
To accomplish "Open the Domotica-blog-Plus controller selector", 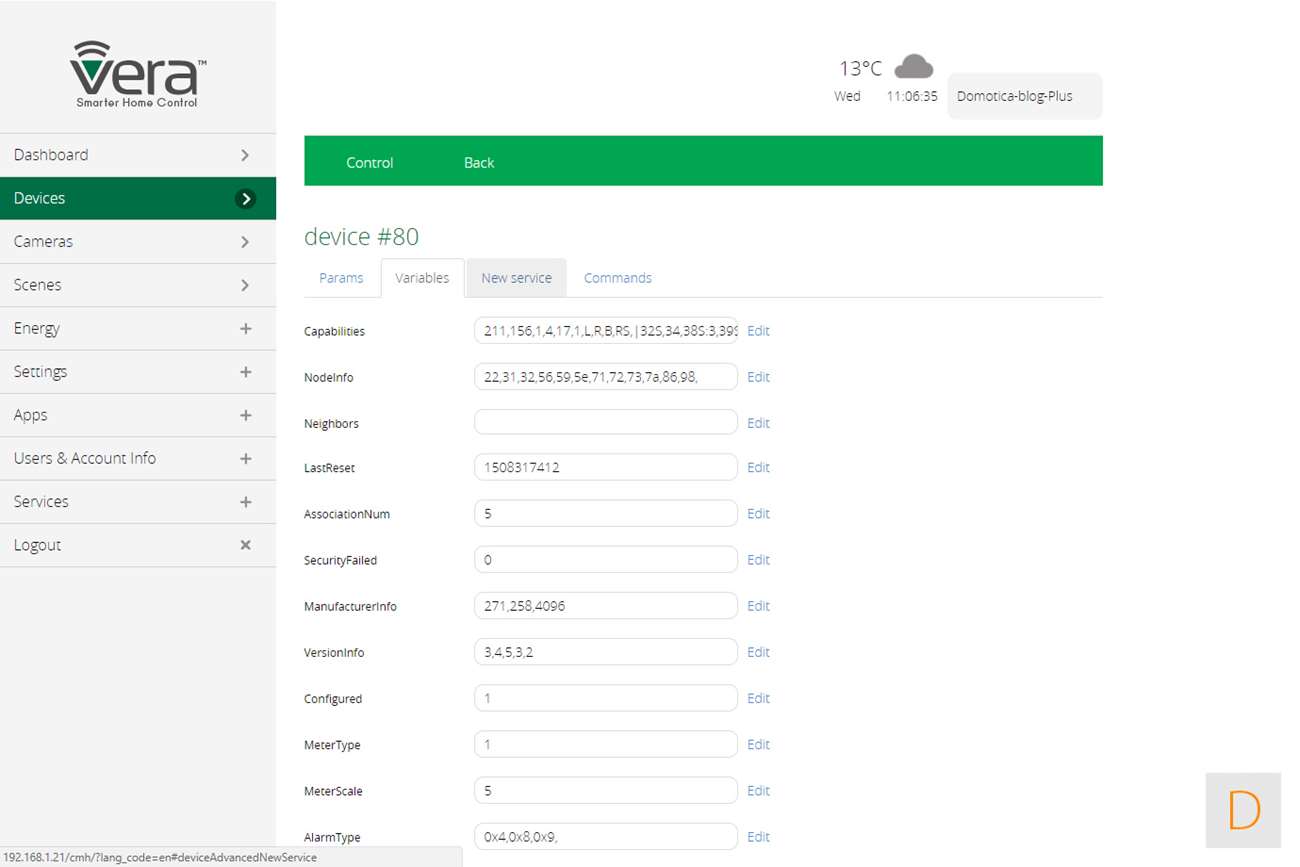I will (1023, 96).
